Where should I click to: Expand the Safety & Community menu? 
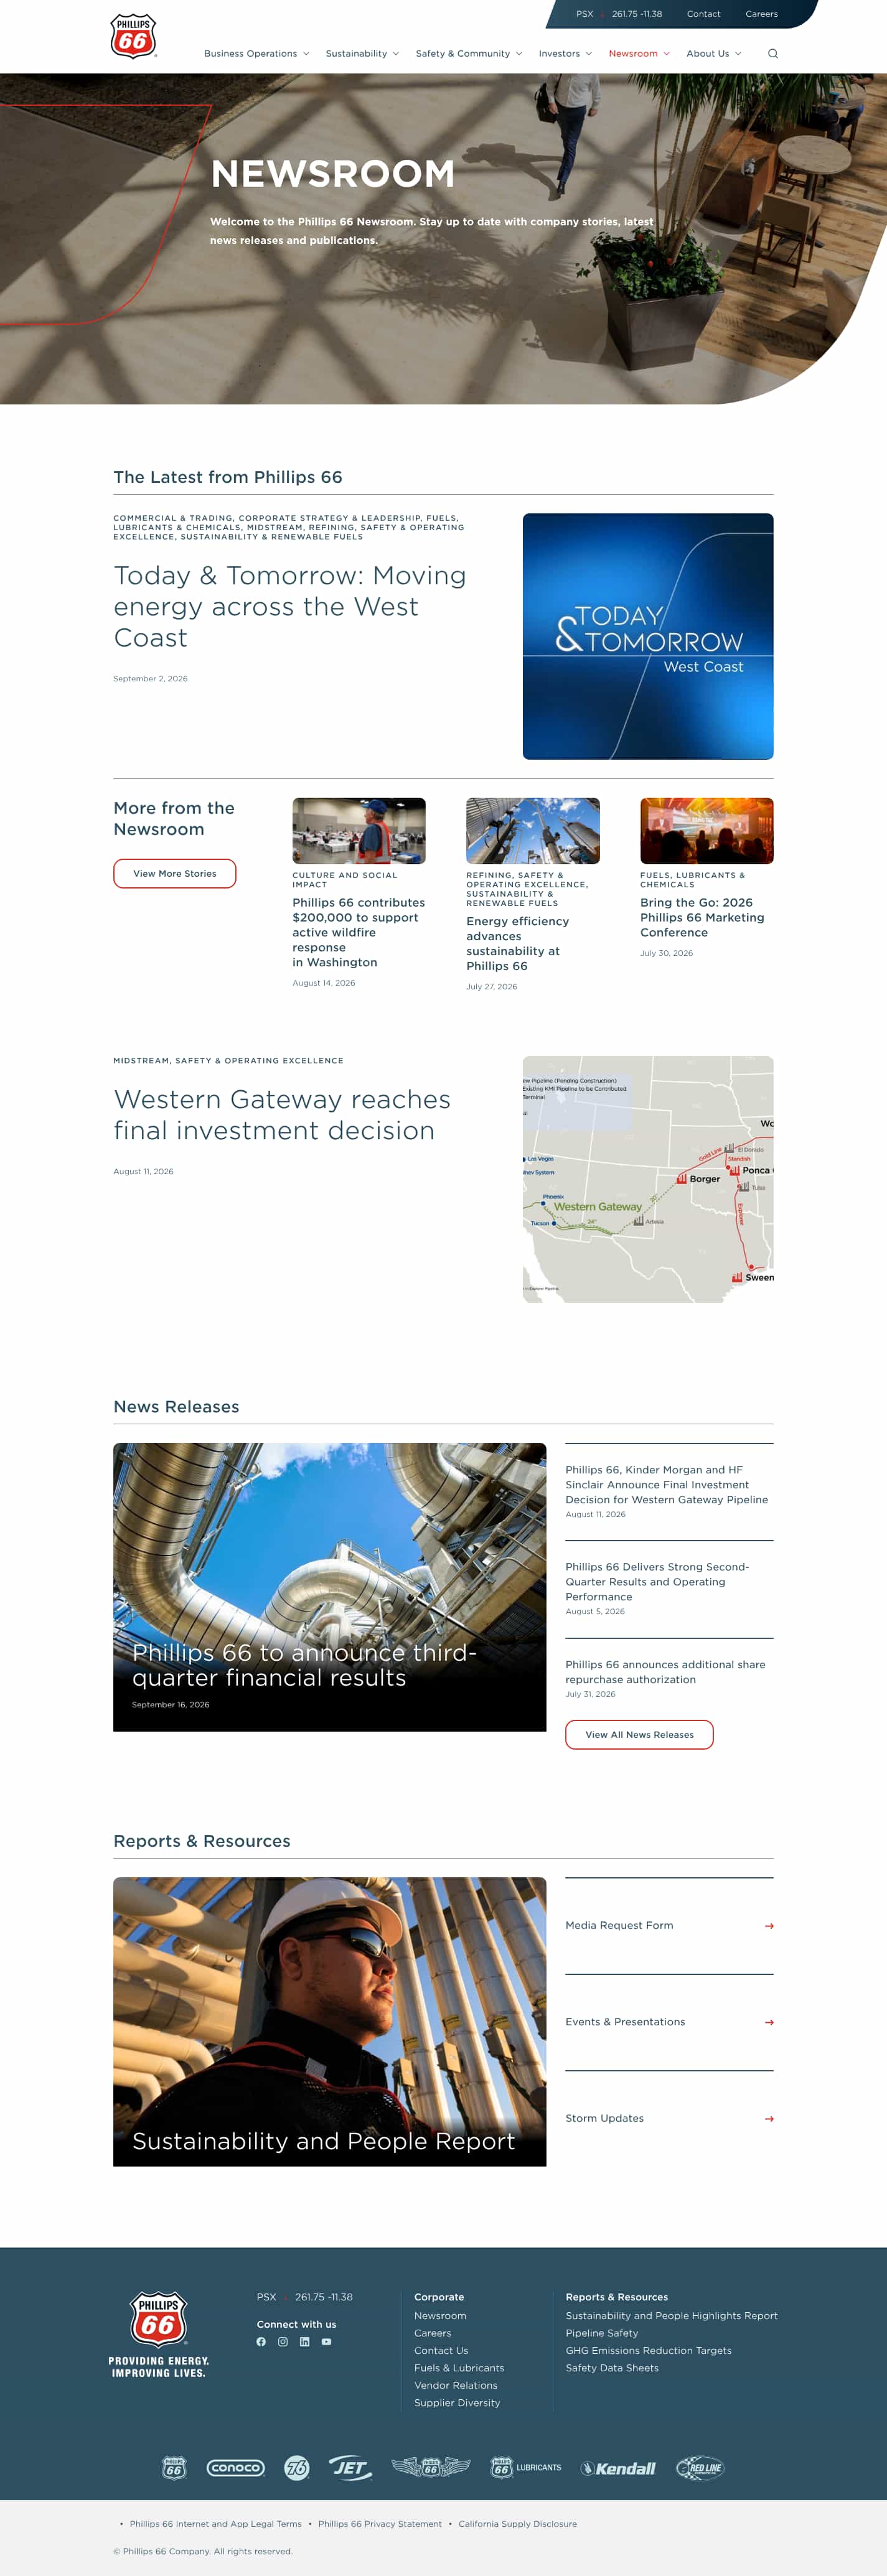coord(469,54)
